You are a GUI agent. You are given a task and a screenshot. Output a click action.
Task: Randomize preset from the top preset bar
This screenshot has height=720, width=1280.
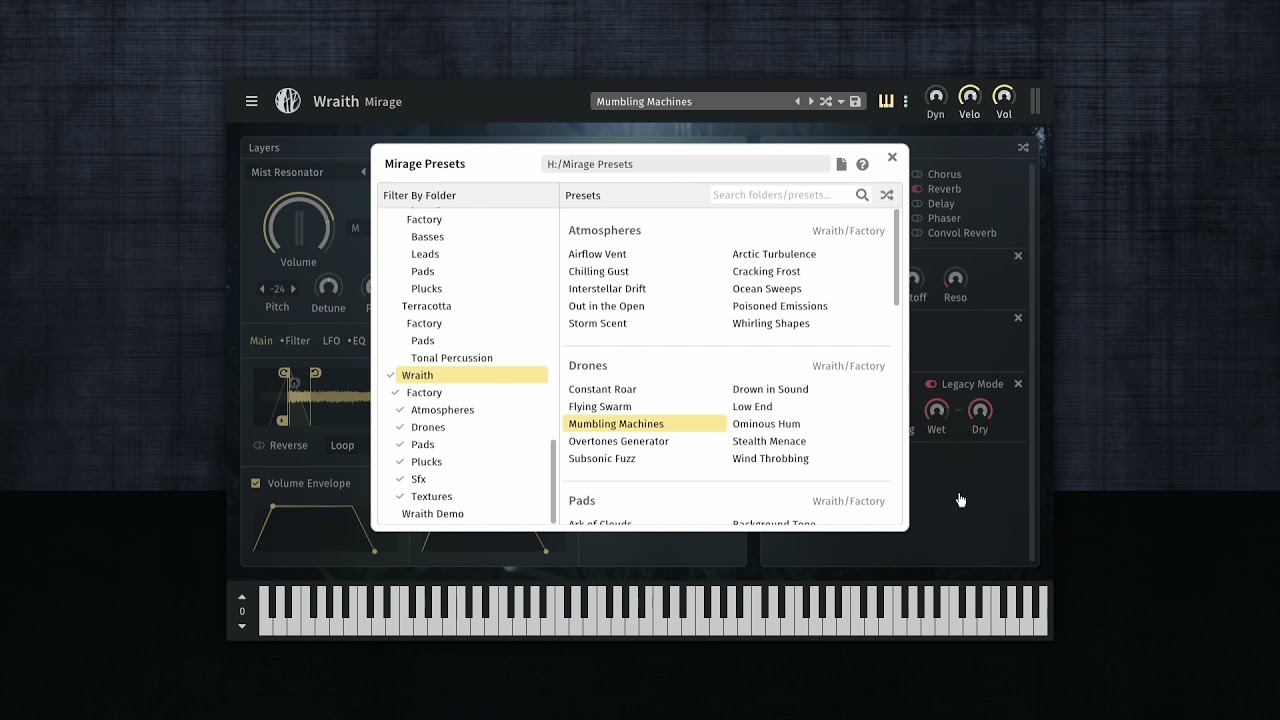tap(826, 101)
